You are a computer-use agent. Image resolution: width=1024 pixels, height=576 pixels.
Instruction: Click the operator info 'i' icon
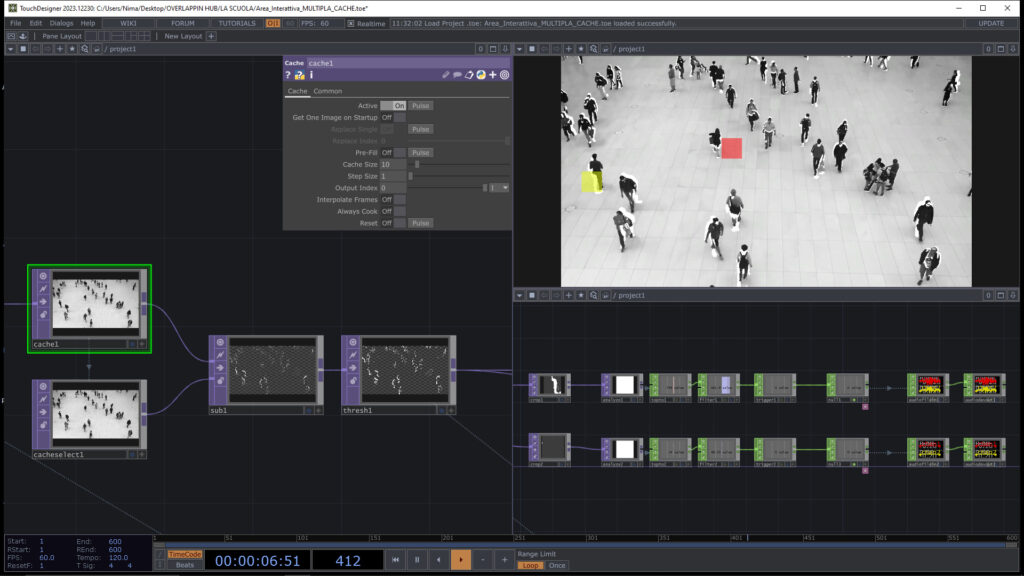point(311,75)
